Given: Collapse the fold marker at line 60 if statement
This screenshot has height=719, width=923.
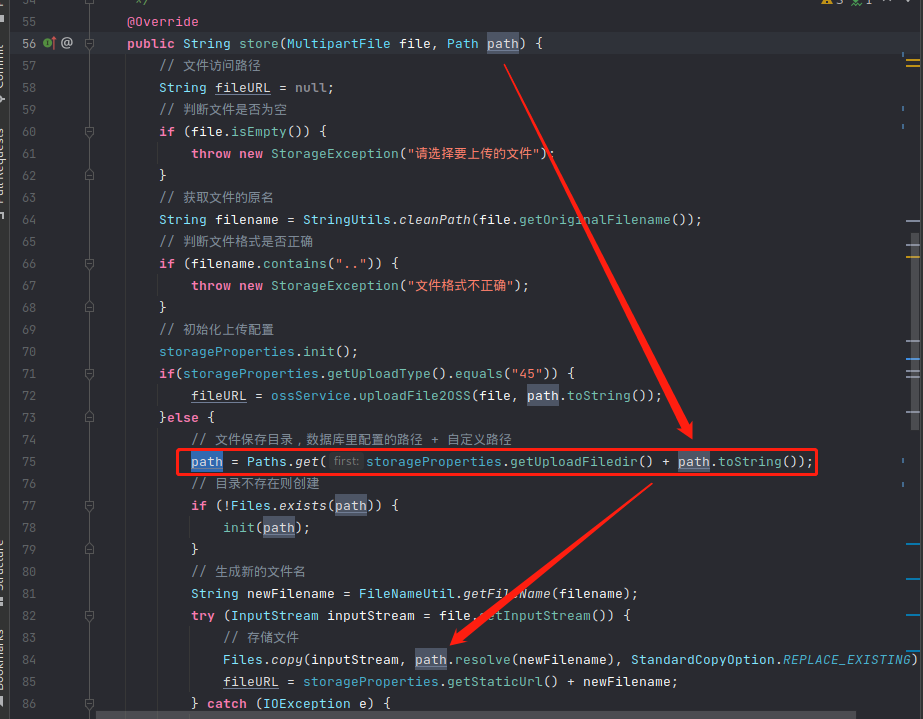Looking at the screenshot, I should [x=89, y=132].
